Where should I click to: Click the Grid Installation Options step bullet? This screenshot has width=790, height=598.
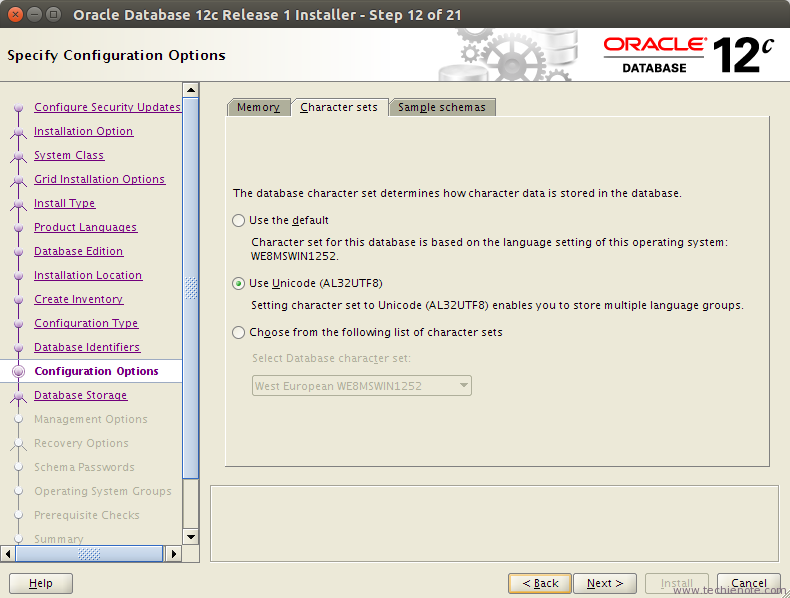tap(19, 179)
